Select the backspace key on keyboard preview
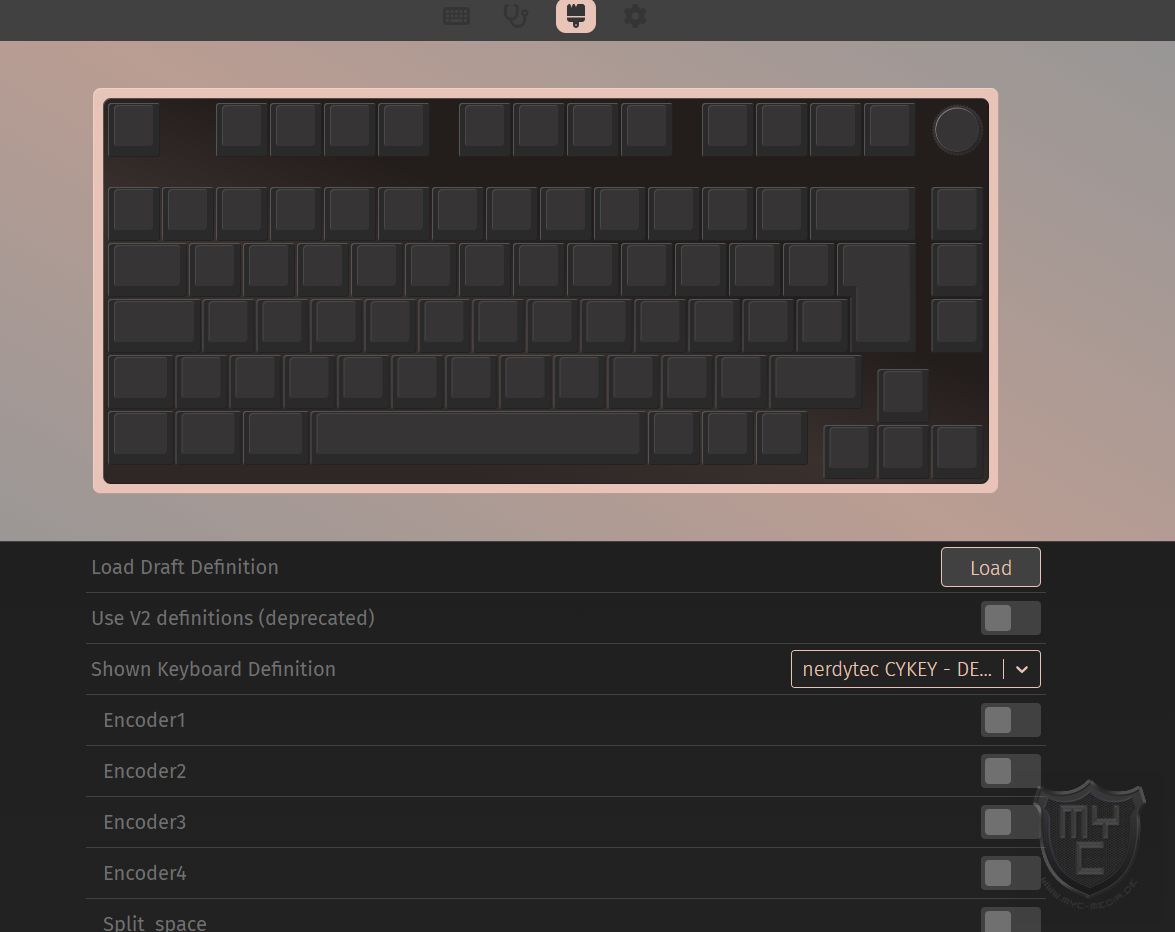Screen dimensions: 1175x932 click(863, 213)
